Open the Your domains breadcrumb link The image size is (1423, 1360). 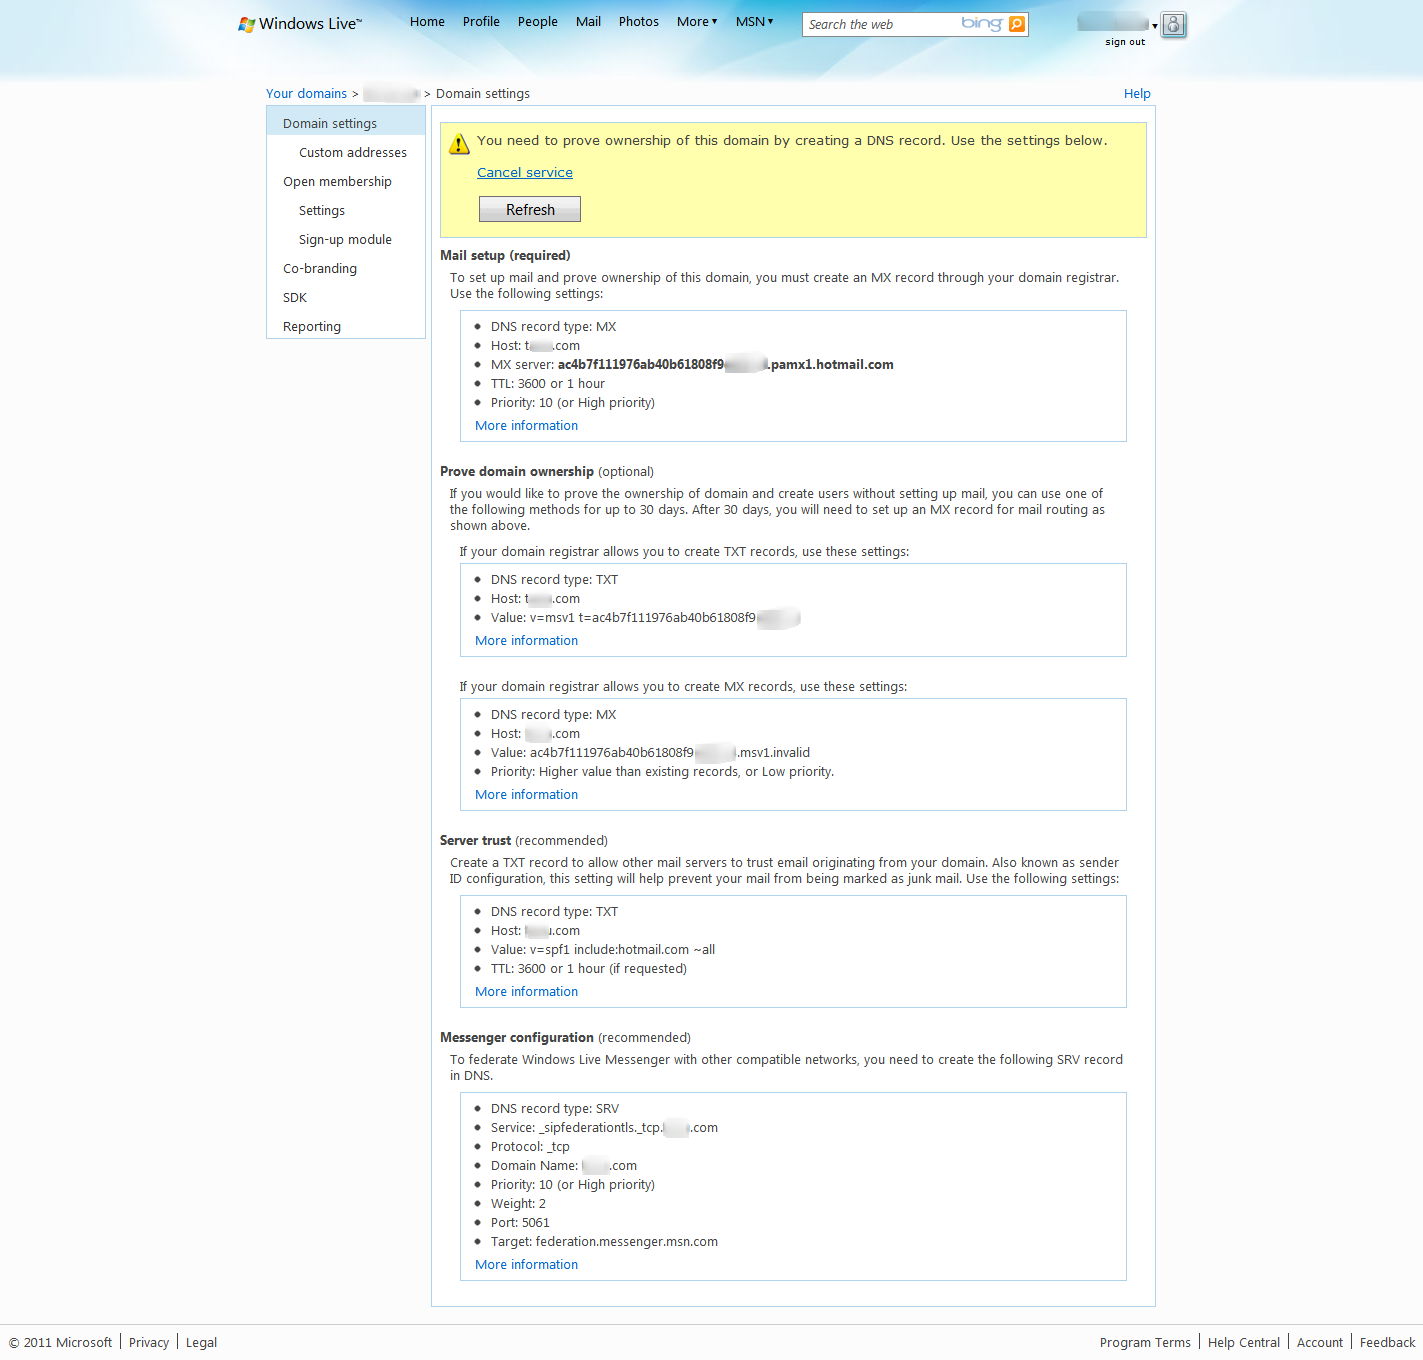tap(306, 93)
